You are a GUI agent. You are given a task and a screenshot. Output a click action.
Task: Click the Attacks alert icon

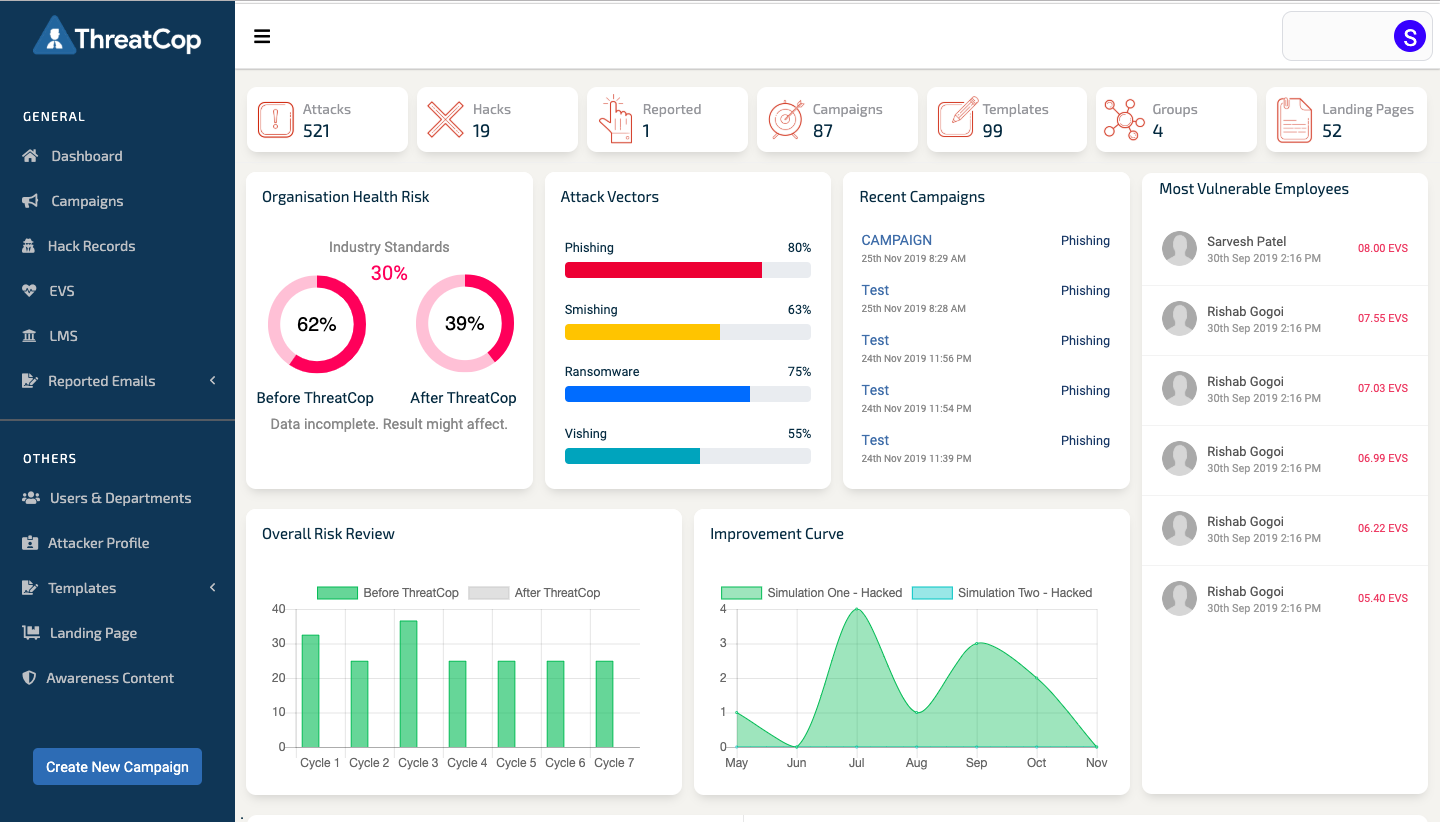pyautogui.click(x=275, y=120)
